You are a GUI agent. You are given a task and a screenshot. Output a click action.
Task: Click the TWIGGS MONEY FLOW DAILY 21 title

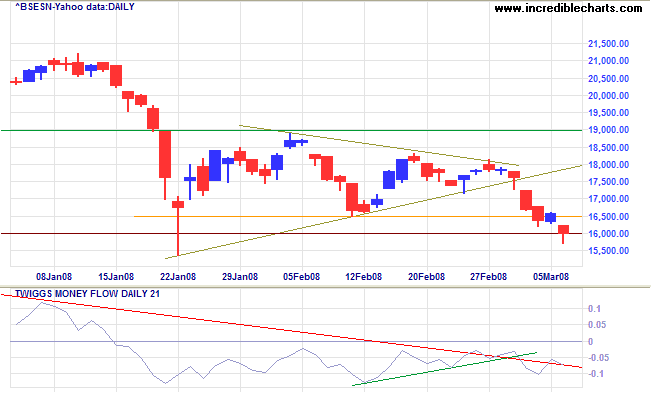point(88,294)
